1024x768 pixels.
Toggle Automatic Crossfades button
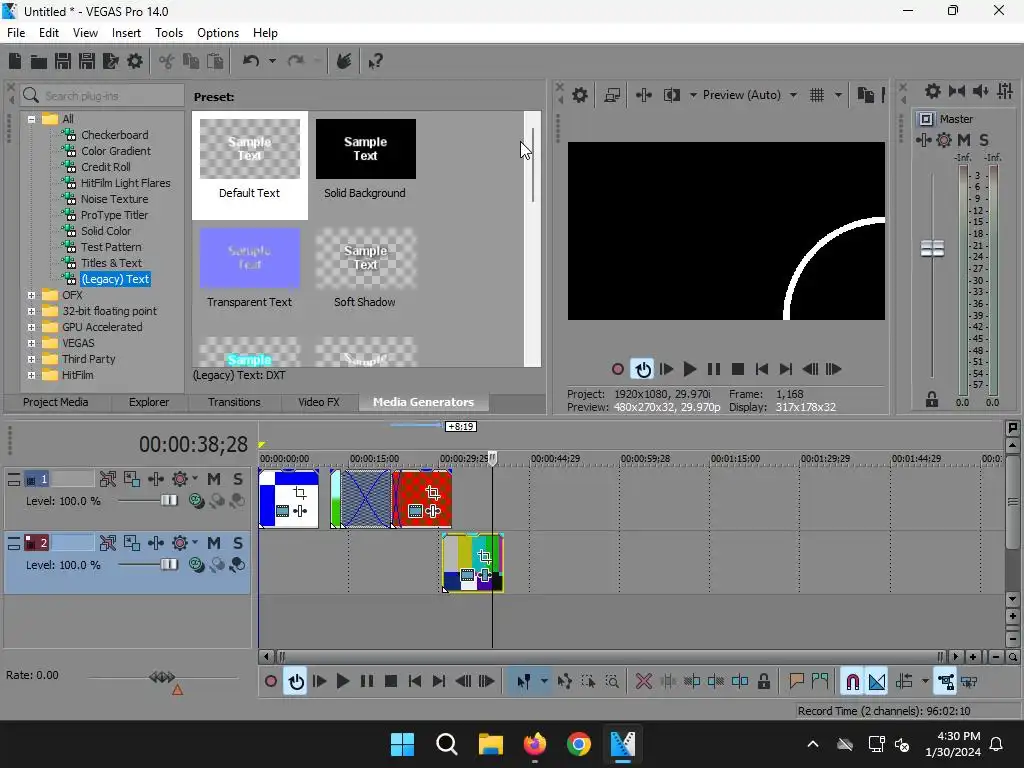pos(877,682)
